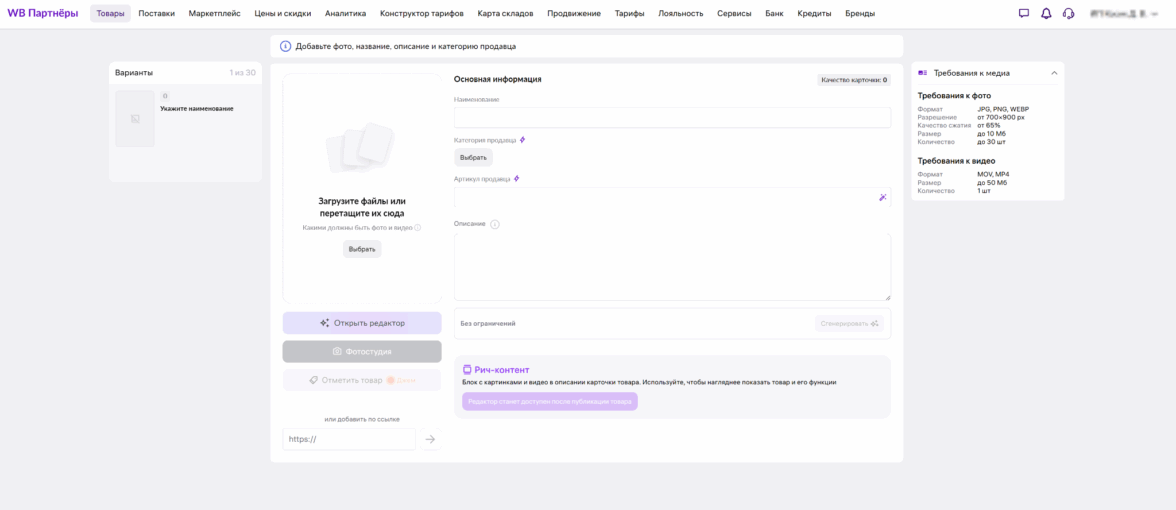Screen dimensions: 1176x510
Task: Open the Товары menu tab
Action: 110,14
